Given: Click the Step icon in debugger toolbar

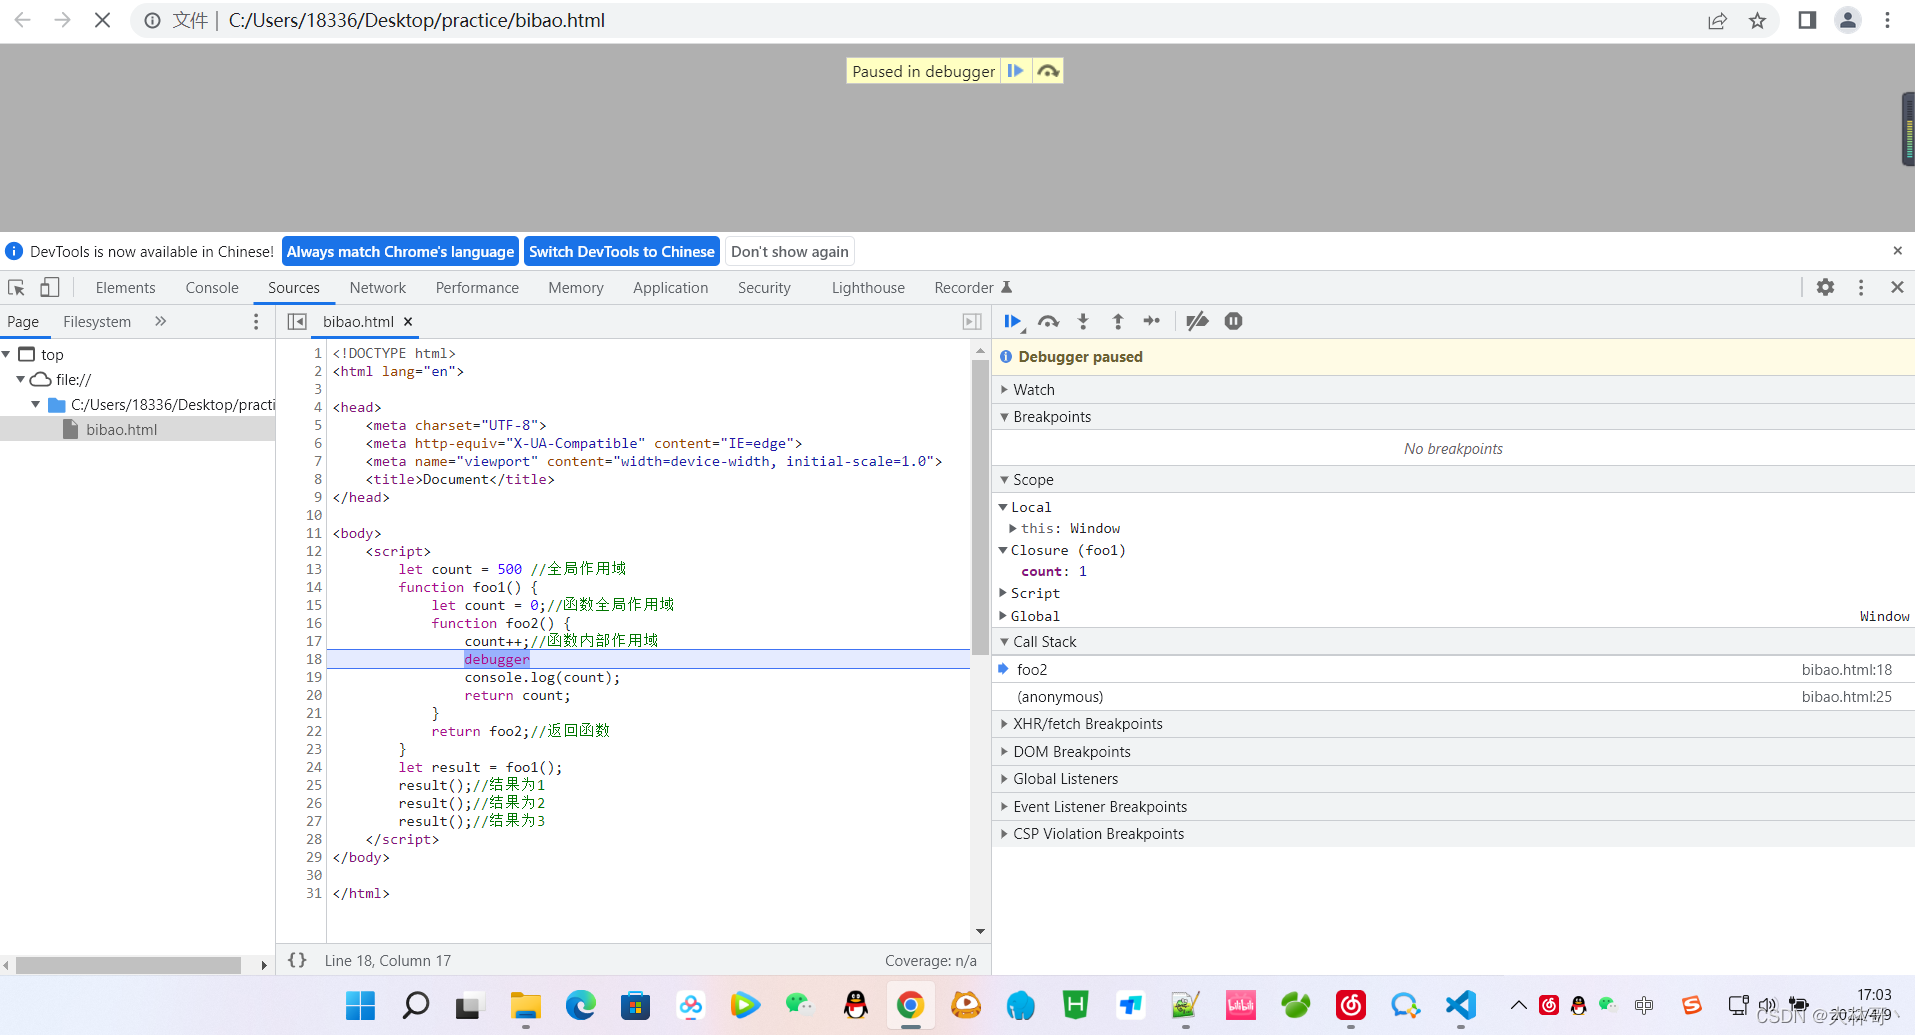Looking at the screenshot, I should 1152,321.
